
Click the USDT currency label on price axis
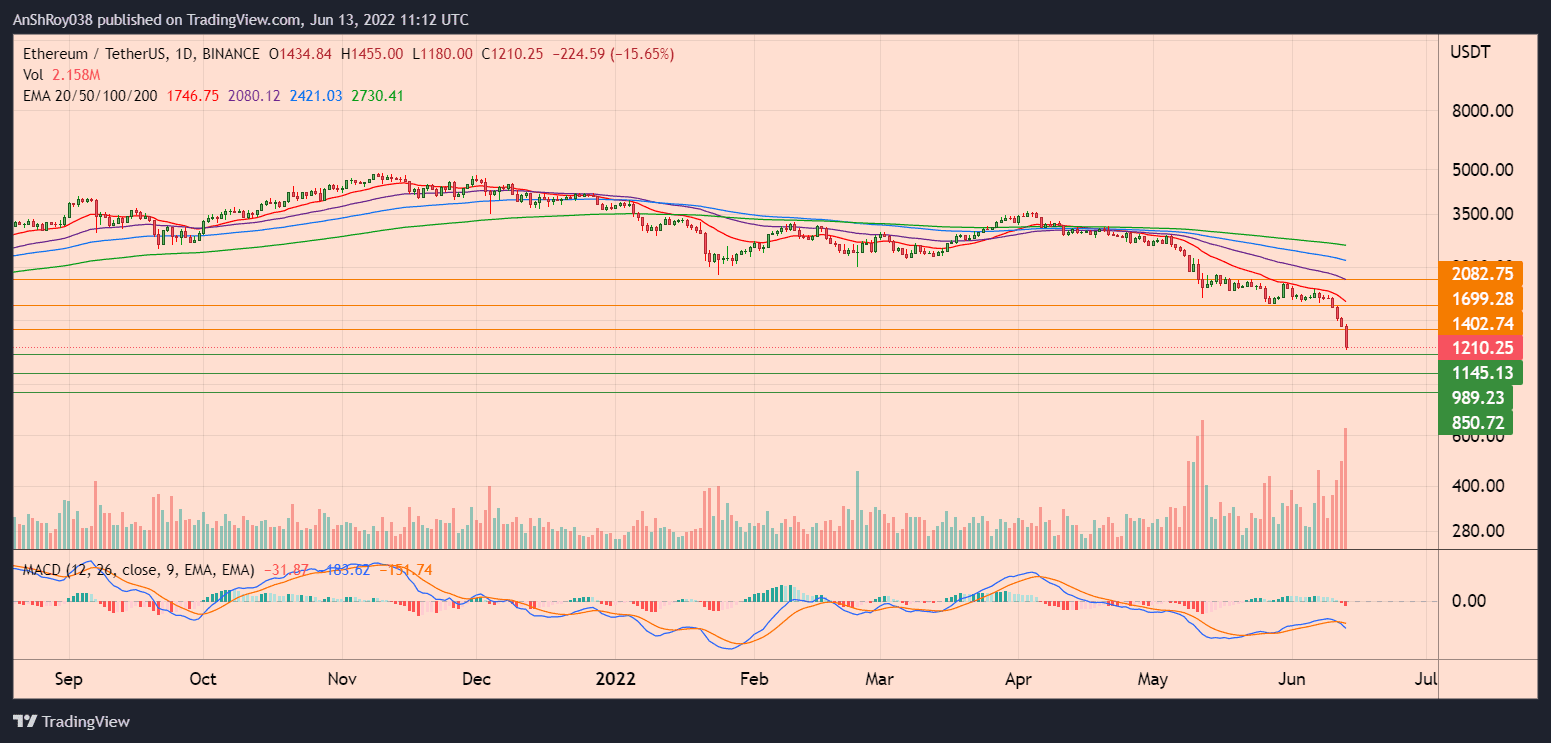pyautogui.click(x=1470, y=51)
